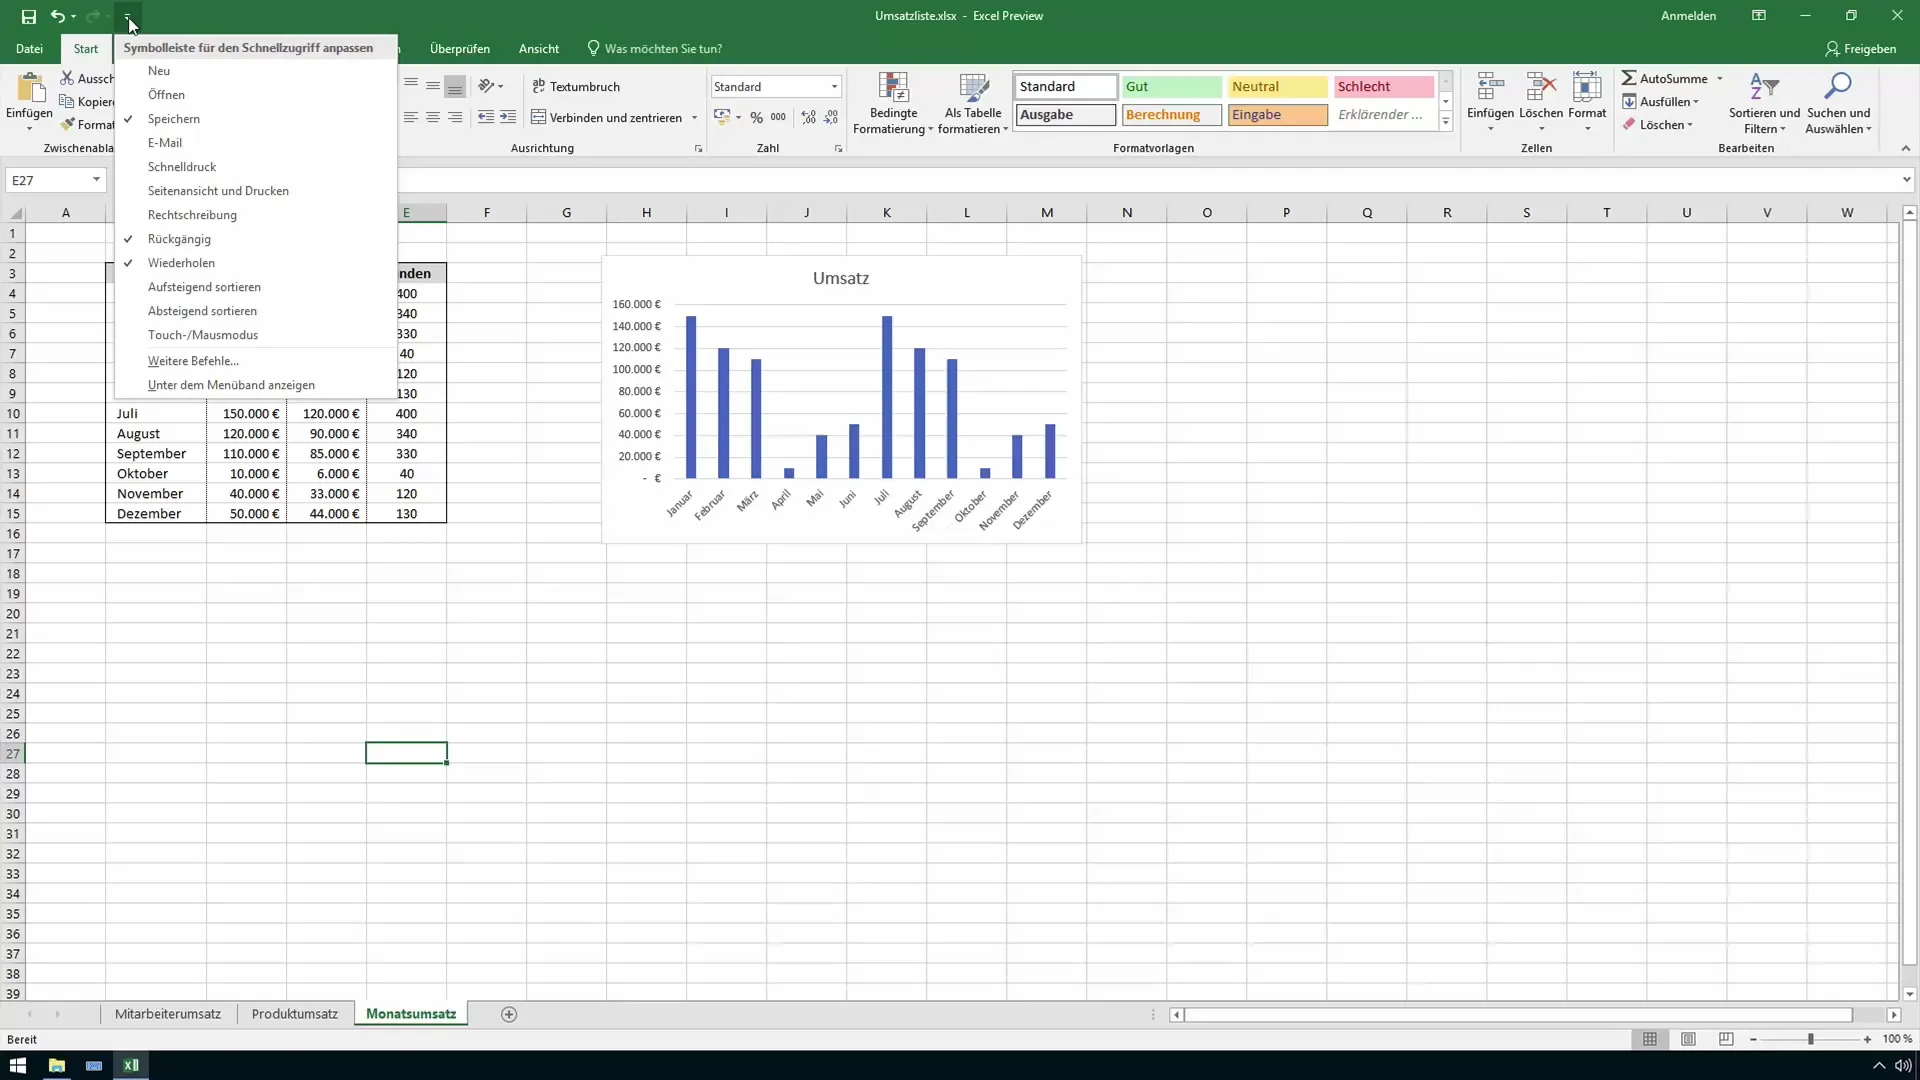The width and height of the screenshot is (1920, 1080).
Task: Click Verbinden und zentrieren merge icon
Action: [x=538, y=117]
